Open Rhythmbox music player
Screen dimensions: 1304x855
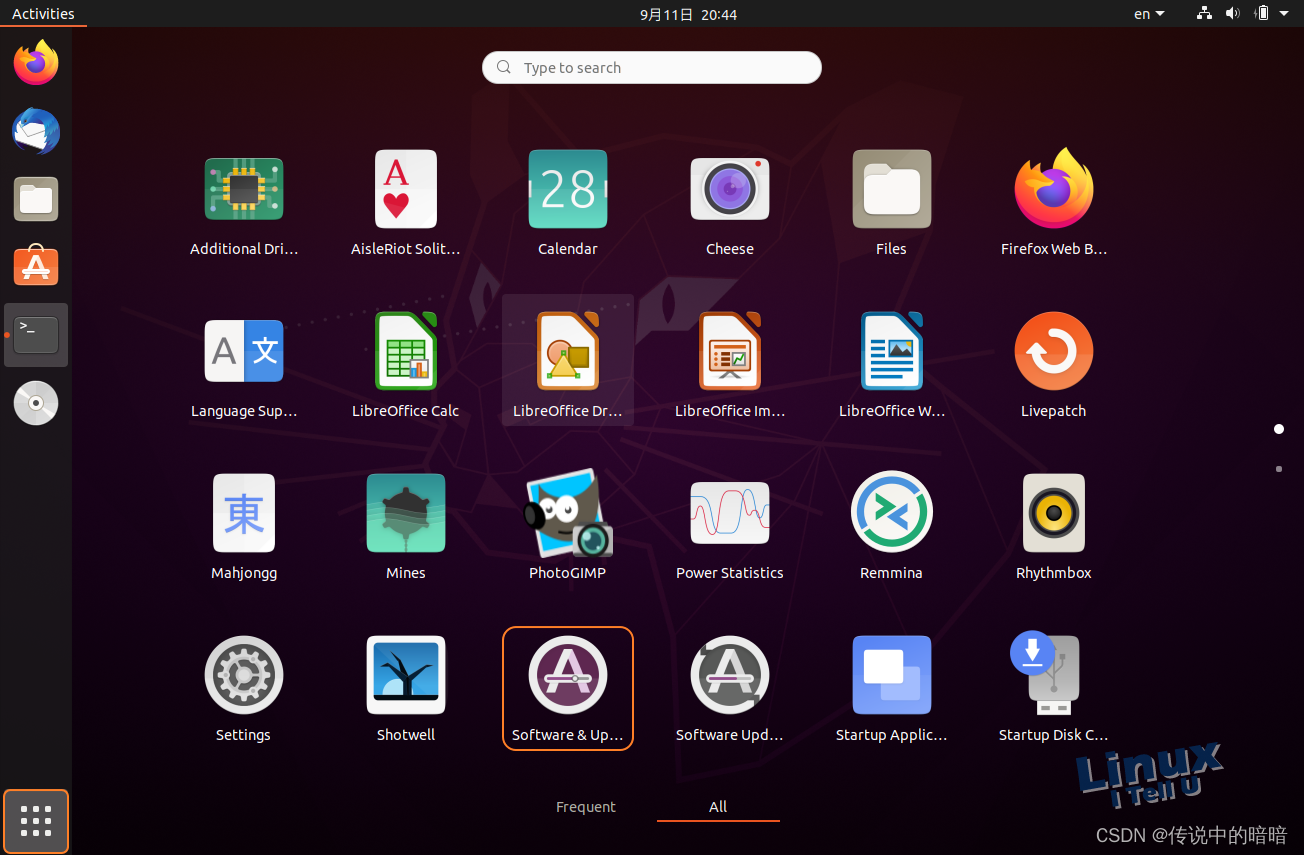click(x=1053, y=528)
